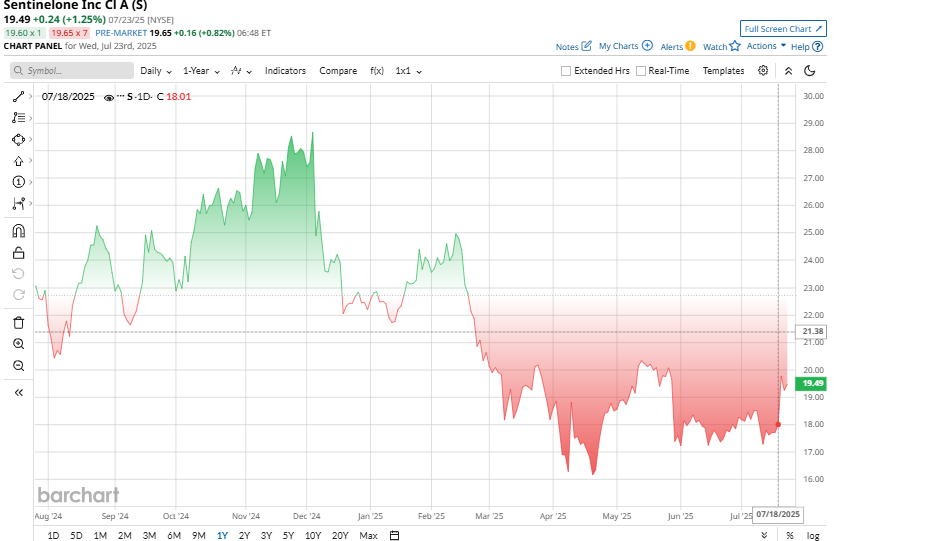Open the Notes link
The image size is (928, 541).
pos(567,47)
